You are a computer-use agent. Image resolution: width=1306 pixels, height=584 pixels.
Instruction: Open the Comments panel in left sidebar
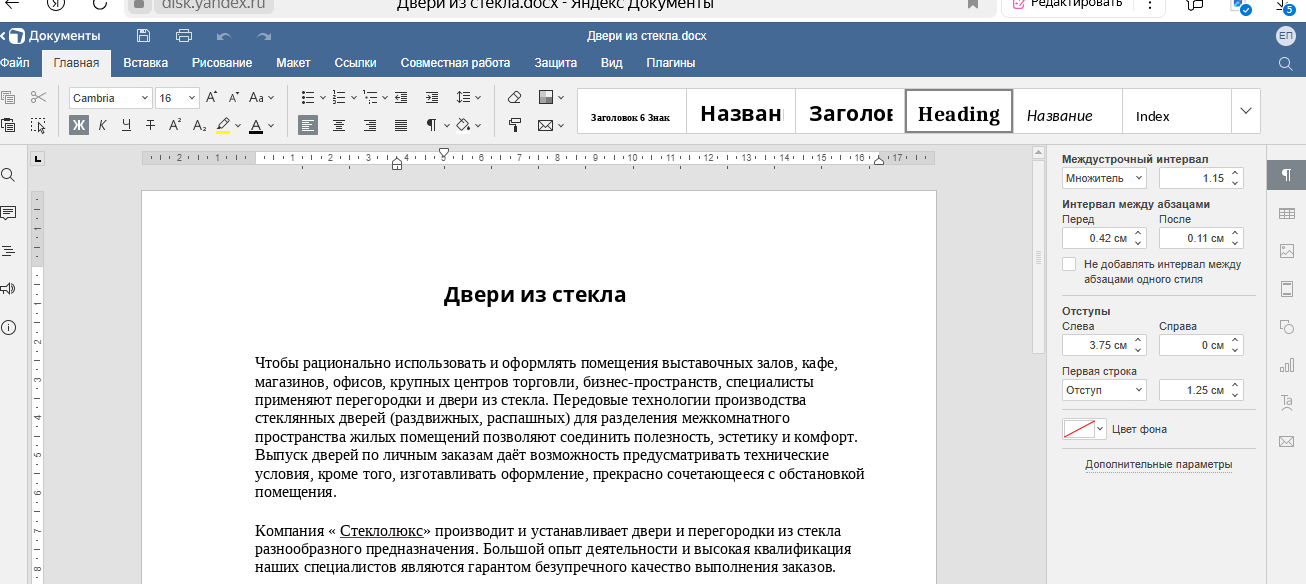(x=8, y=213)
